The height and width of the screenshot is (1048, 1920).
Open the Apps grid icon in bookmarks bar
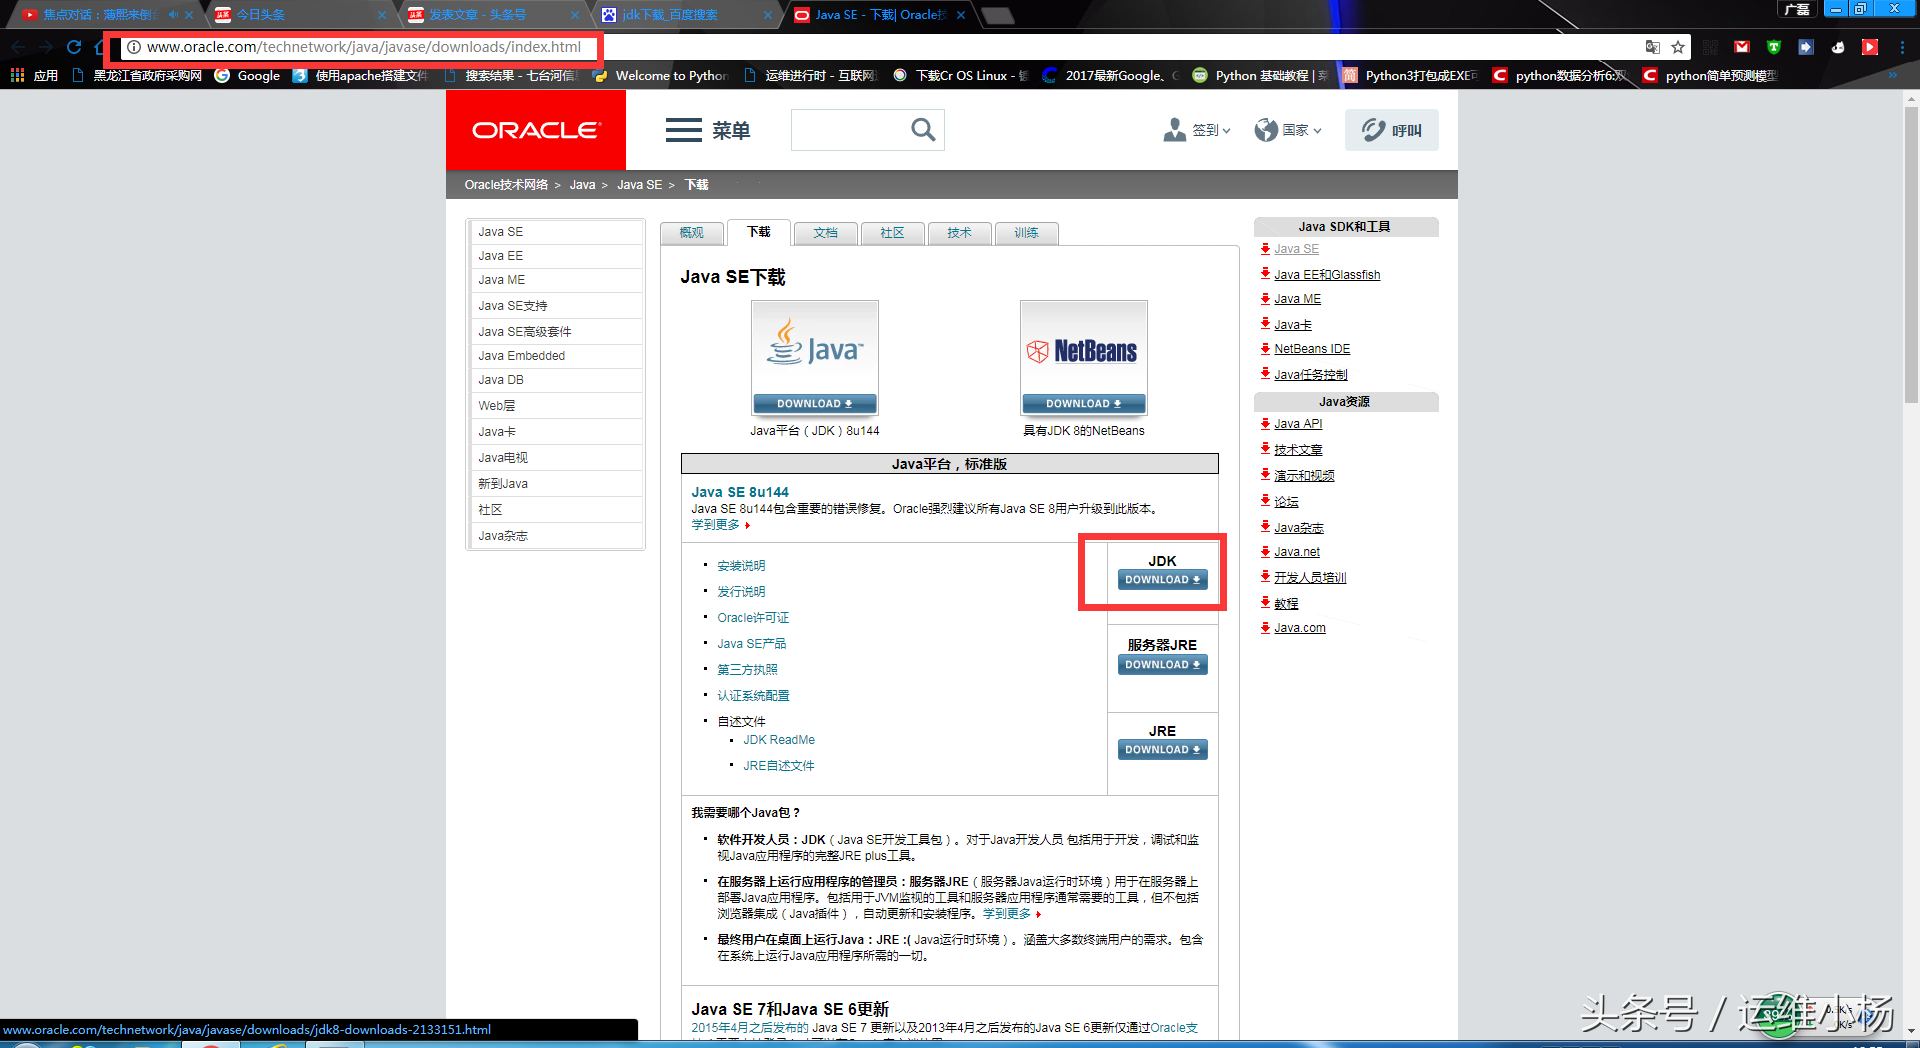[x=17, y=75]
